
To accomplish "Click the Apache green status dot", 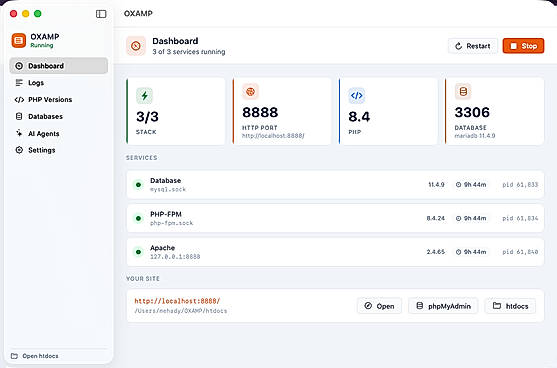I will (x=139, y=252).
